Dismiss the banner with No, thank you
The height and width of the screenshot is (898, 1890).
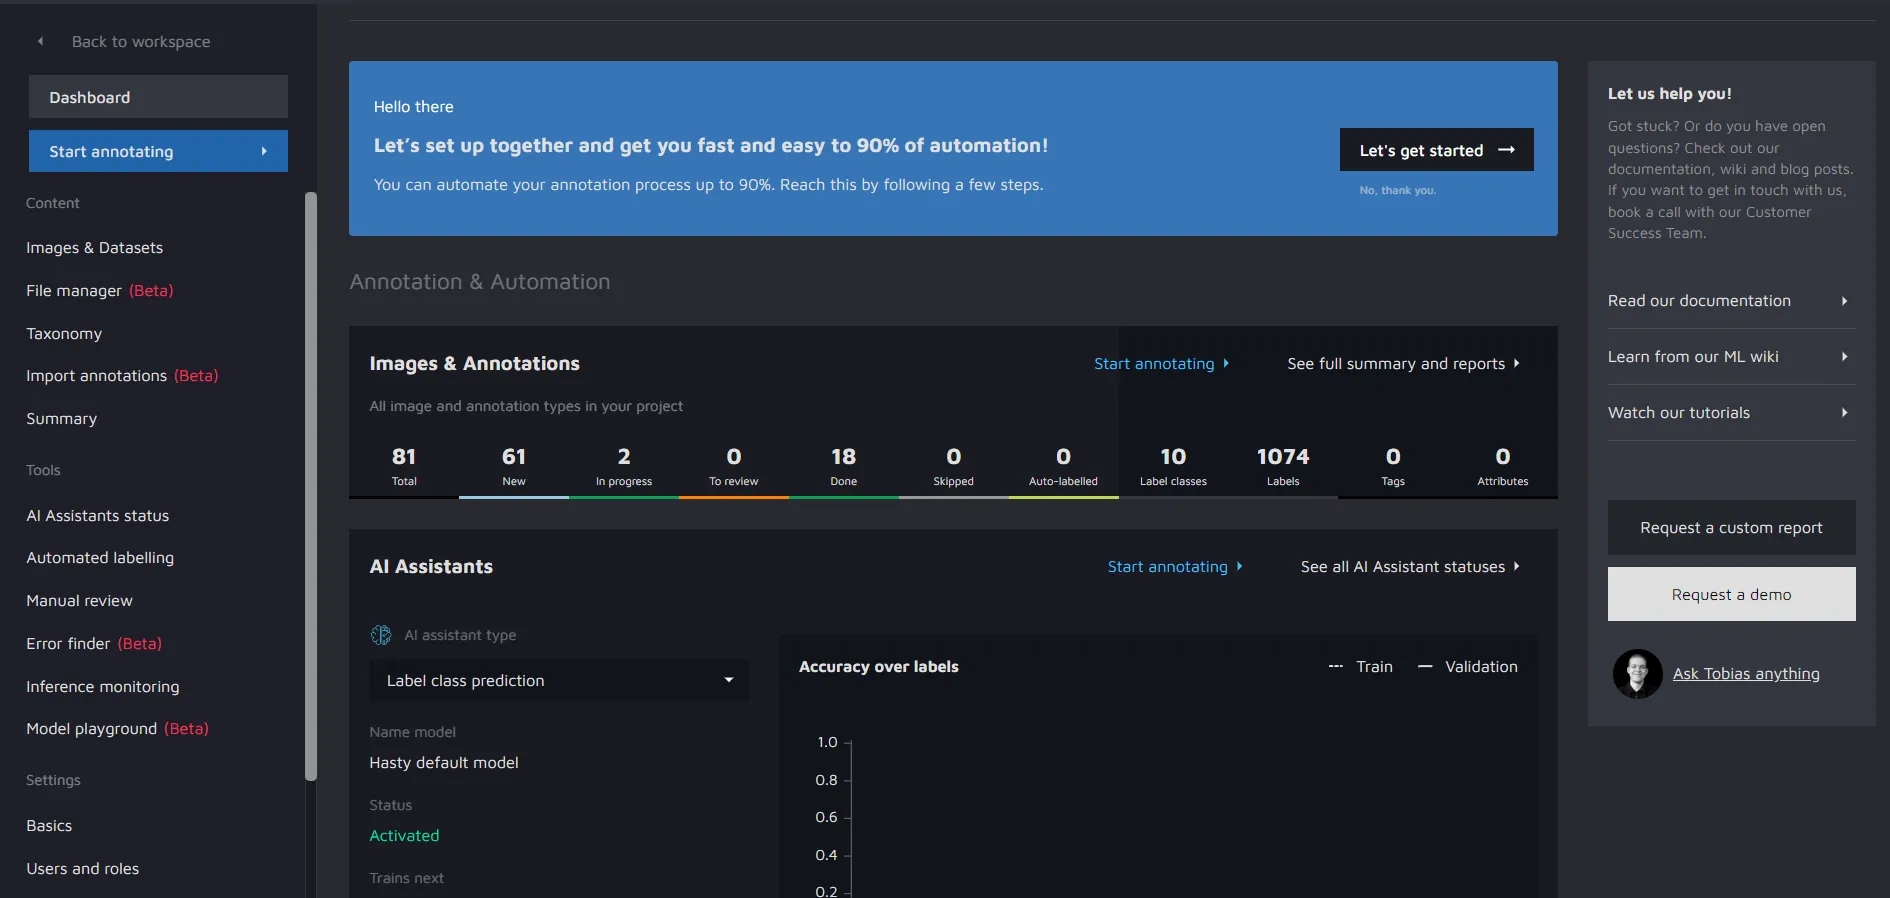click(x=1397, y=191)
